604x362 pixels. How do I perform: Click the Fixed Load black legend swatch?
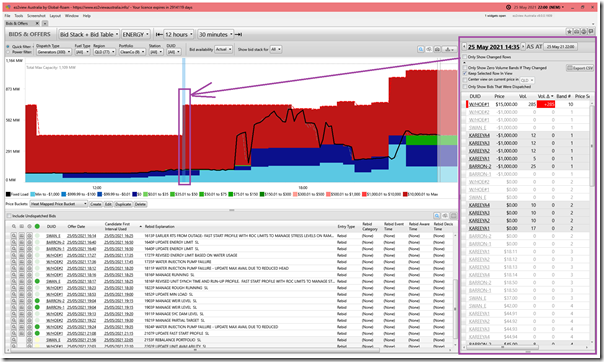pyautogui.click(x=8, y=194)
